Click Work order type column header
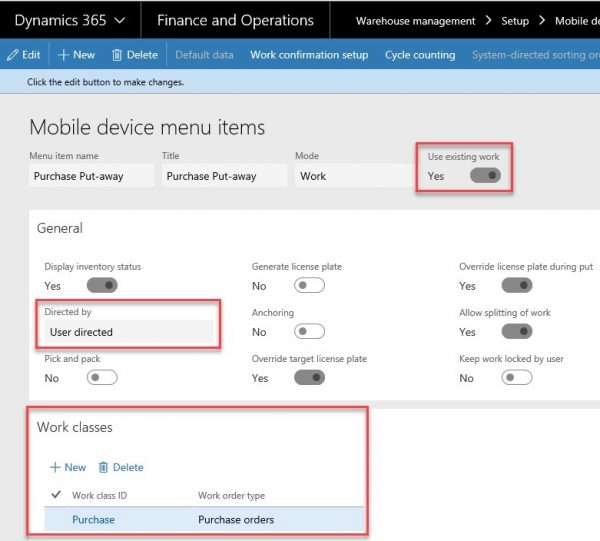The width and height of the screenshot is (600, 541). (x=232, y=495)
